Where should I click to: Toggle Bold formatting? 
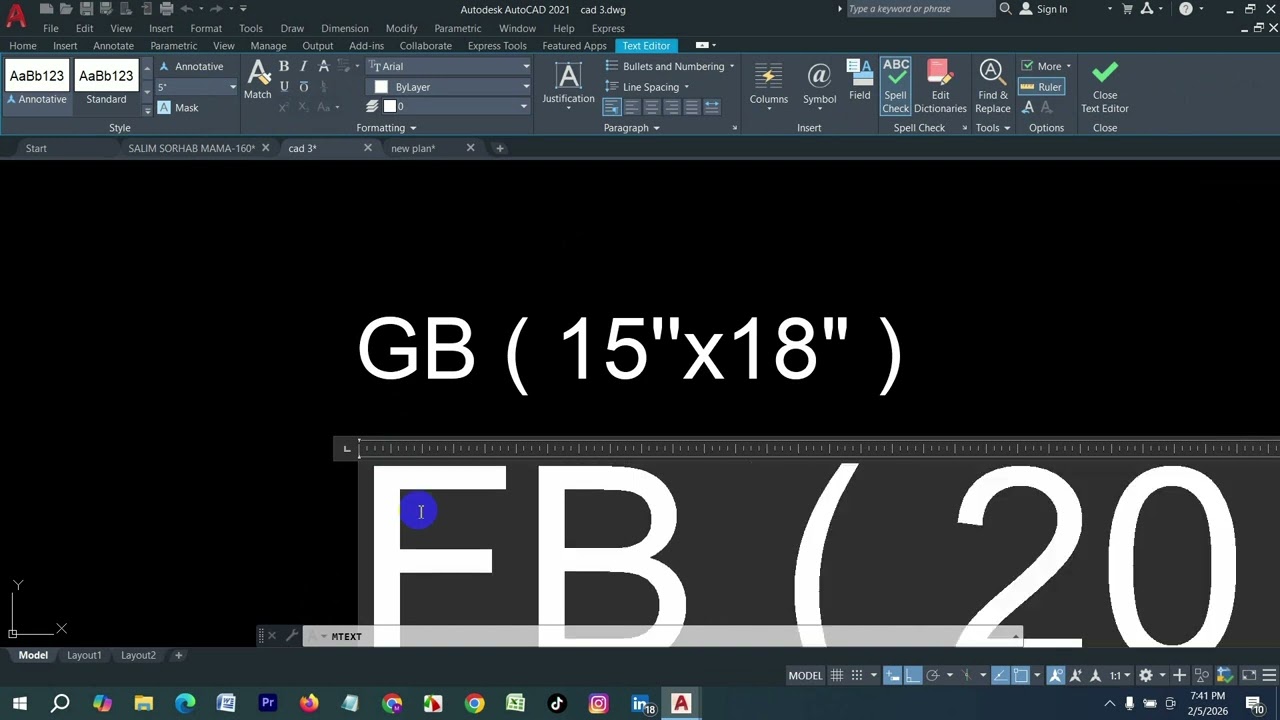284,67
